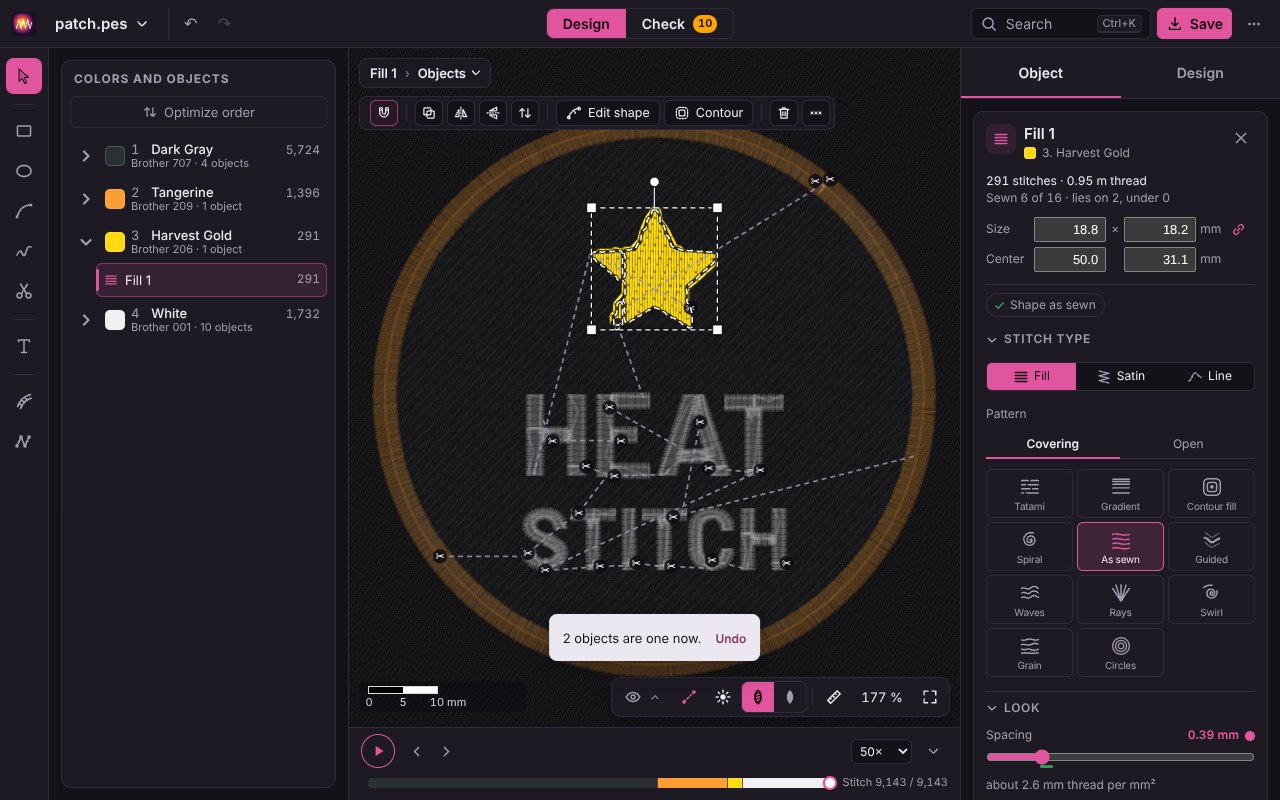Select the ellipse shape tool

(24, 171)
